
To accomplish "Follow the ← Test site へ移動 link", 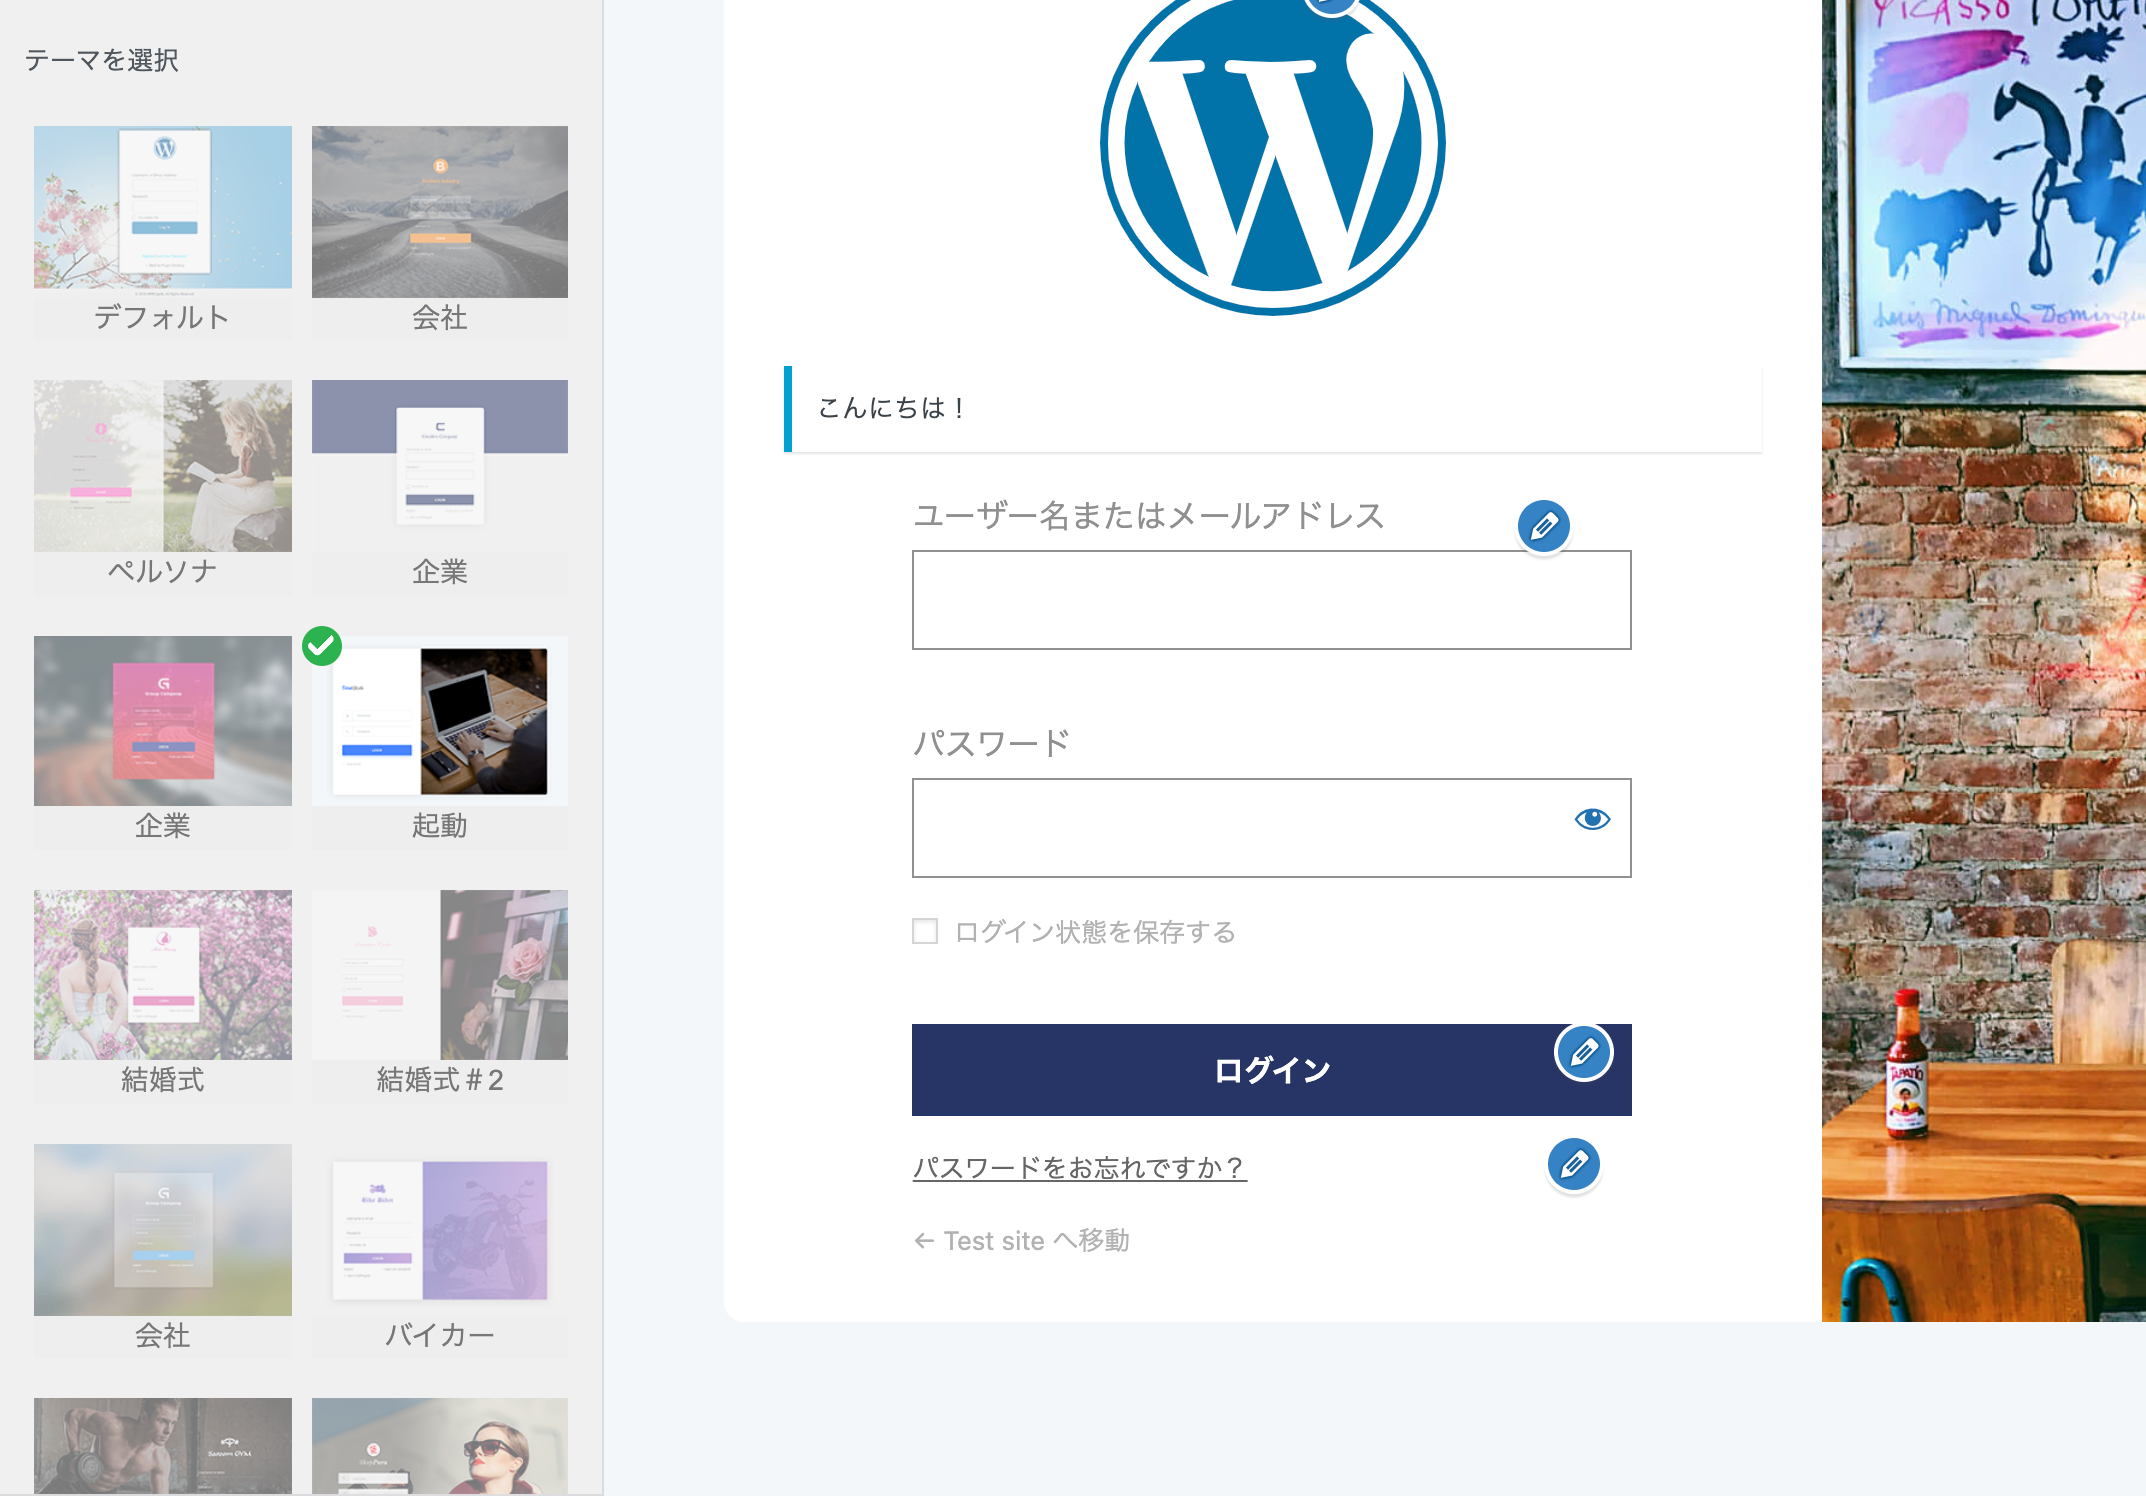I will (x=1021, y=1241).
